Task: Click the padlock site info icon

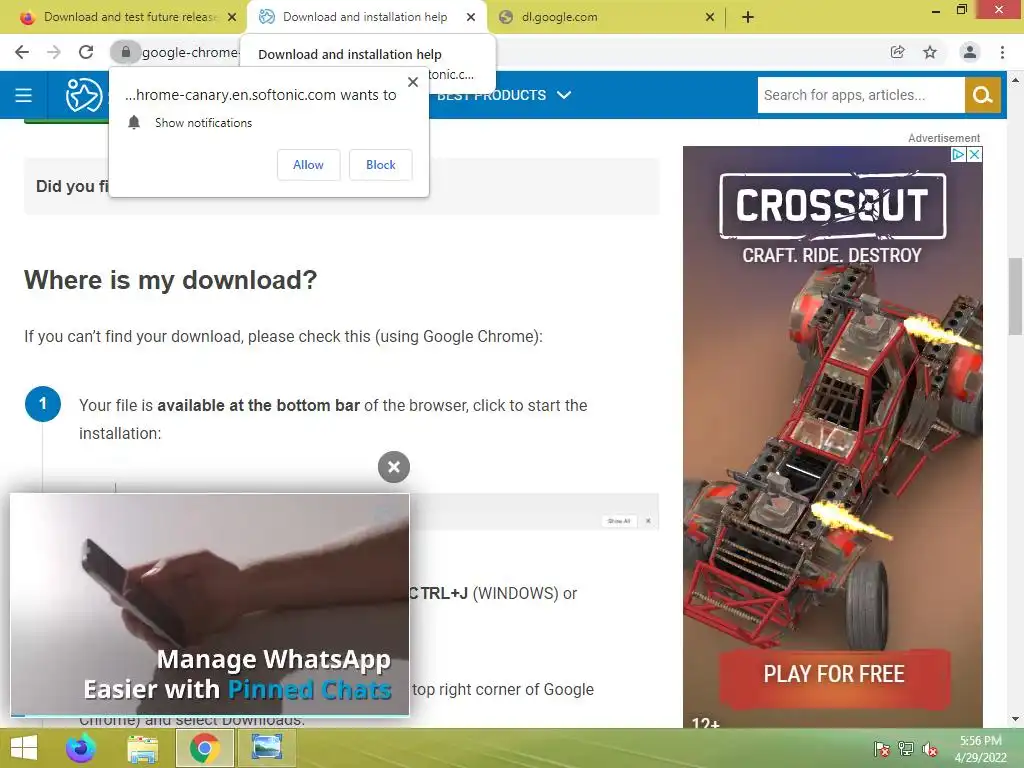Action: [126, 52]
